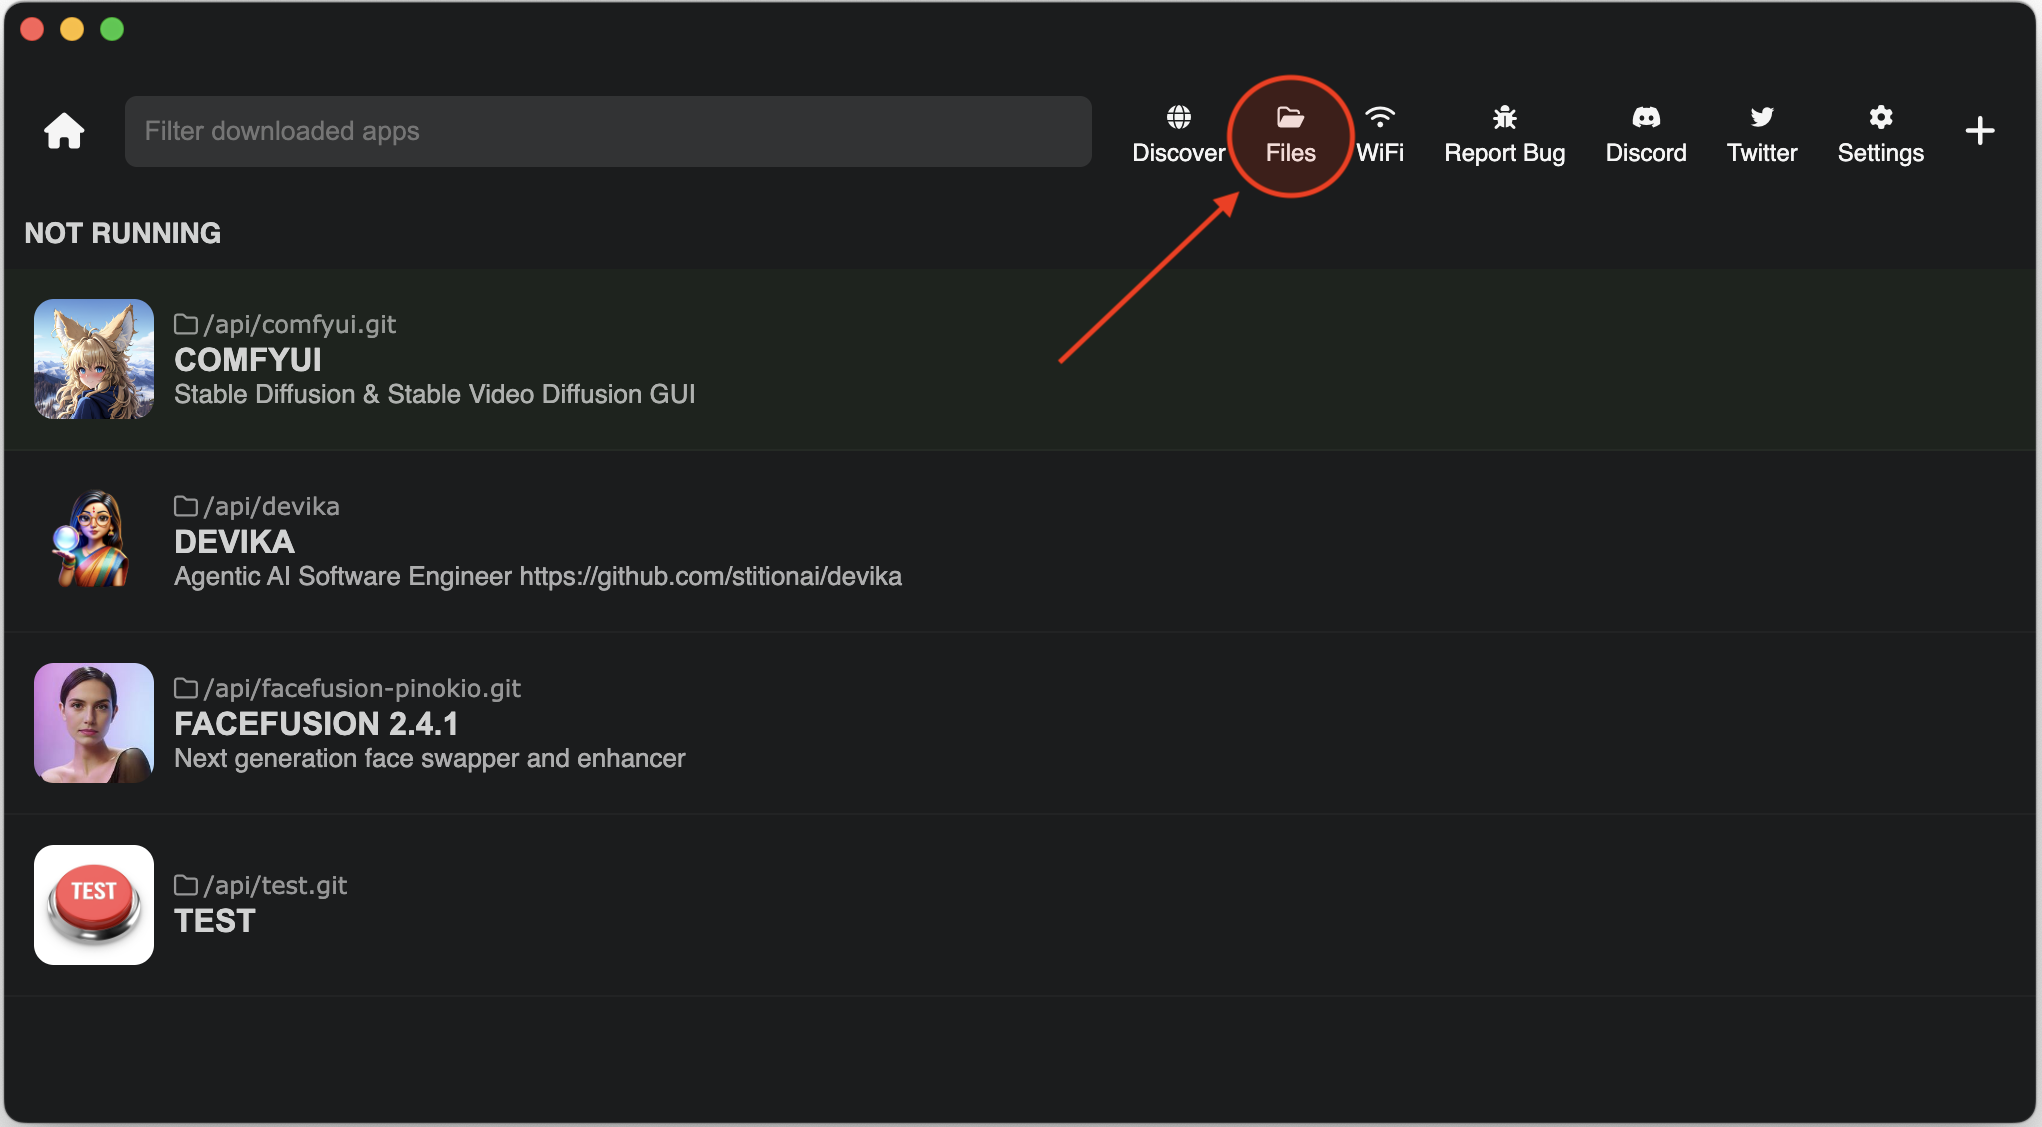Open the Twitter bird icon
The height and width of the screenshot is (1127, 2042).
(1762, 117)
